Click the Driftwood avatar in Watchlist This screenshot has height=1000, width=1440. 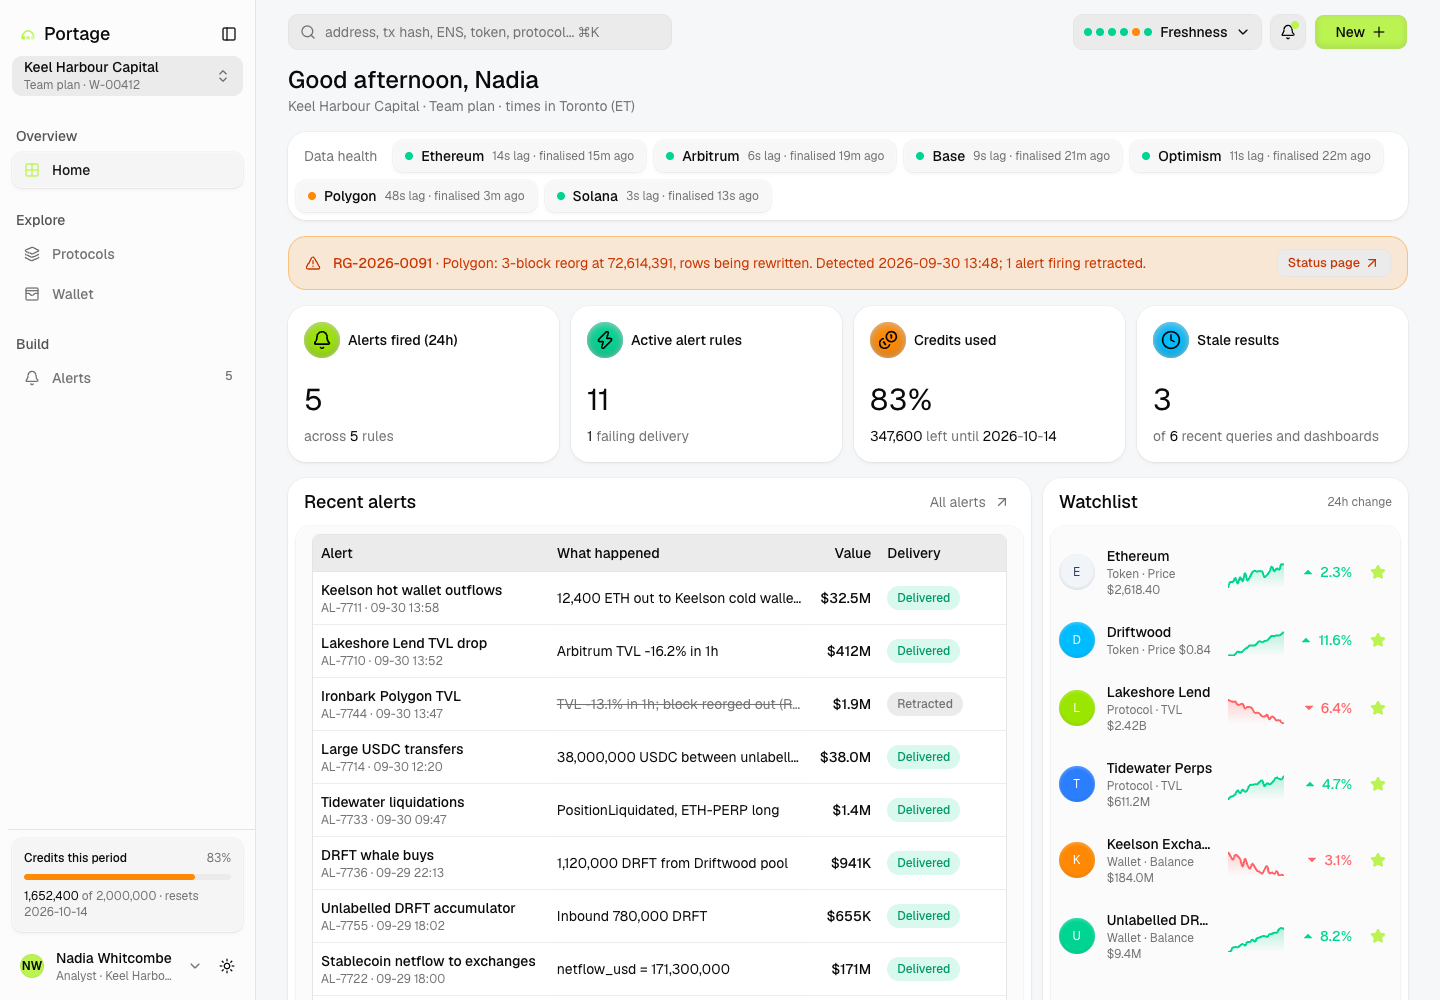[x=1077, y=640]
